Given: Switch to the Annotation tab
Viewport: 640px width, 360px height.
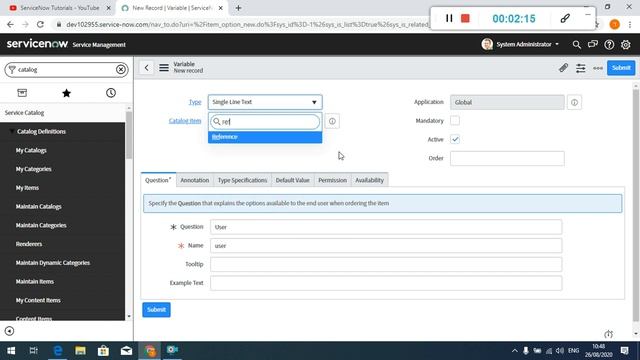Looking at the screenshot, I should point(195,180).
